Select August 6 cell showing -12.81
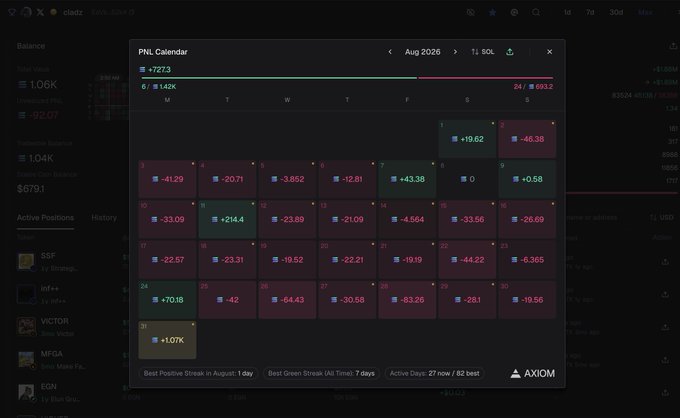The height and width of the screenshot is (418, 680). point(347,179)
